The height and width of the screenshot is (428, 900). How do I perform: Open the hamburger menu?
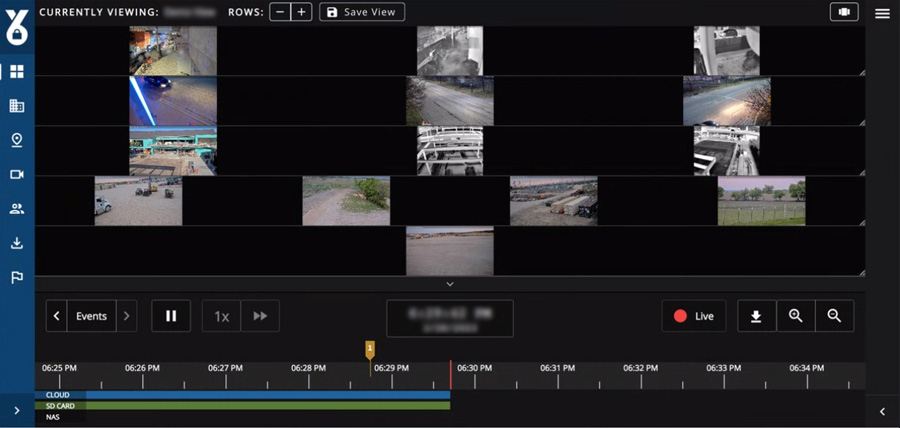click(882, 14)
